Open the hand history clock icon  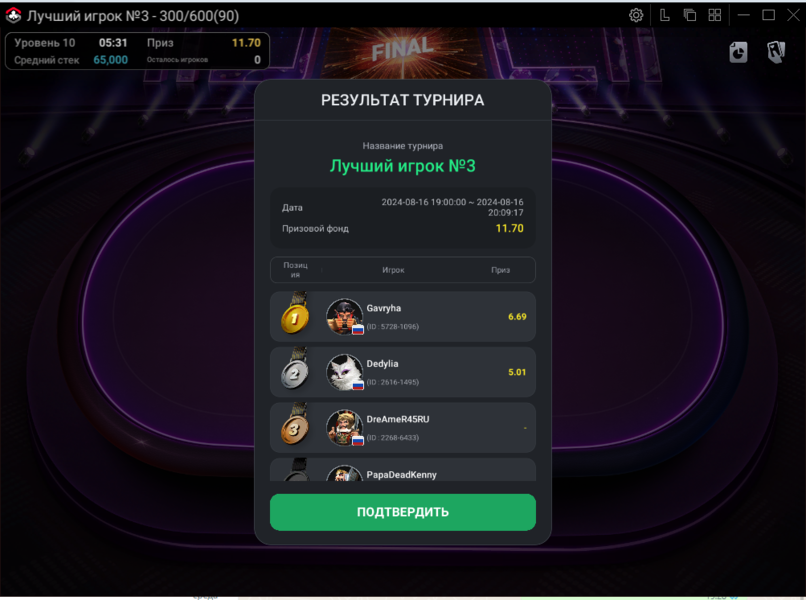point(738,52)
